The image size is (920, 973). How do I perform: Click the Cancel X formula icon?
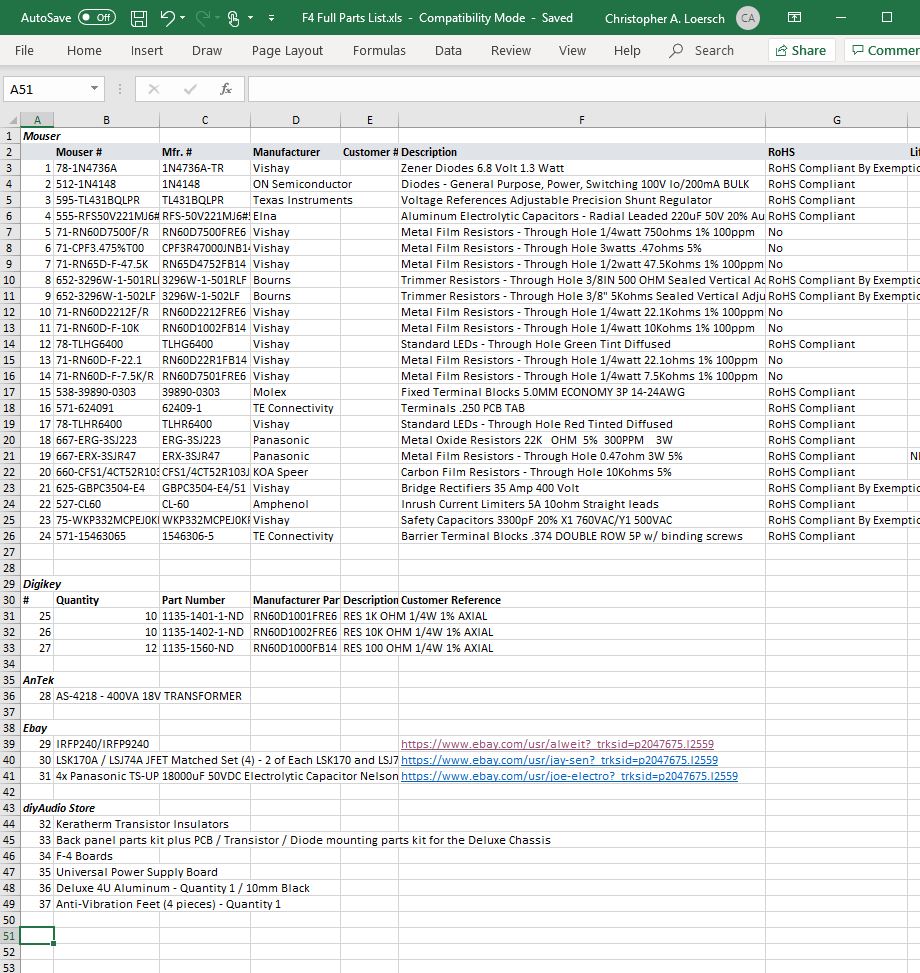[154, 89]
